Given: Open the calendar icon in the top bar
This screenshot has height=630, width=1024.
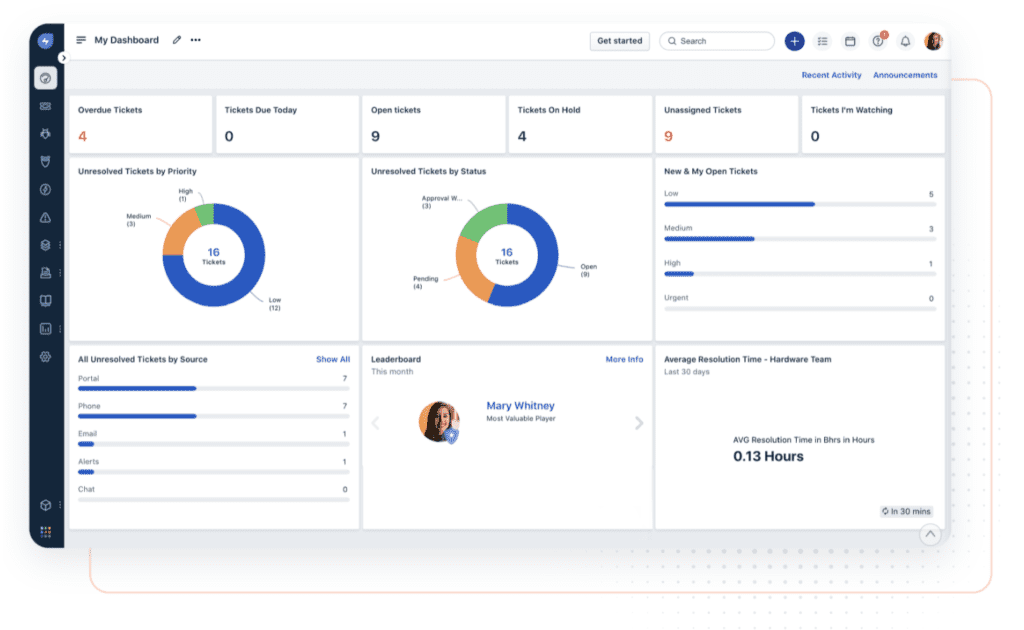Looking at the screenshot, I should (849, 41).
